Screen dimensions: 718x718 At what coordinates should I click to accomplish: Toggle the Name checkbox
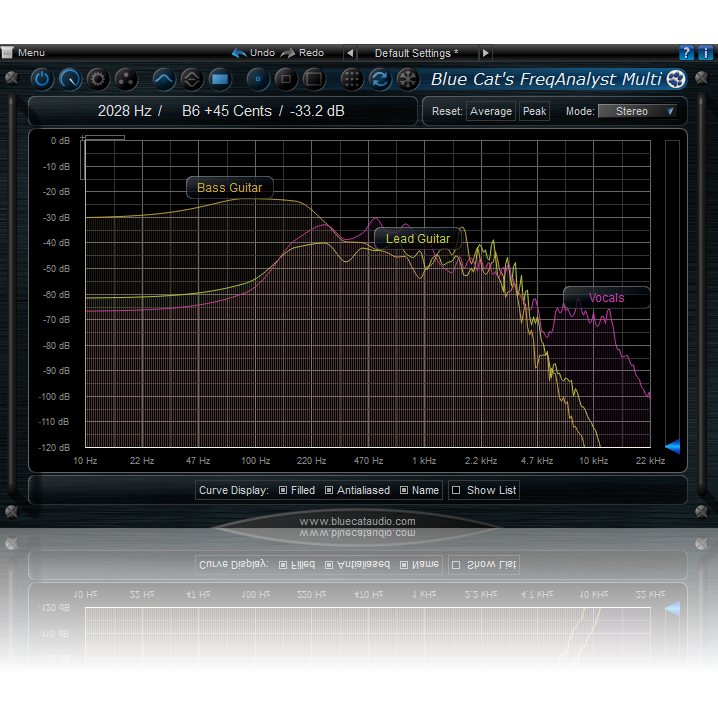pos(404,490)
